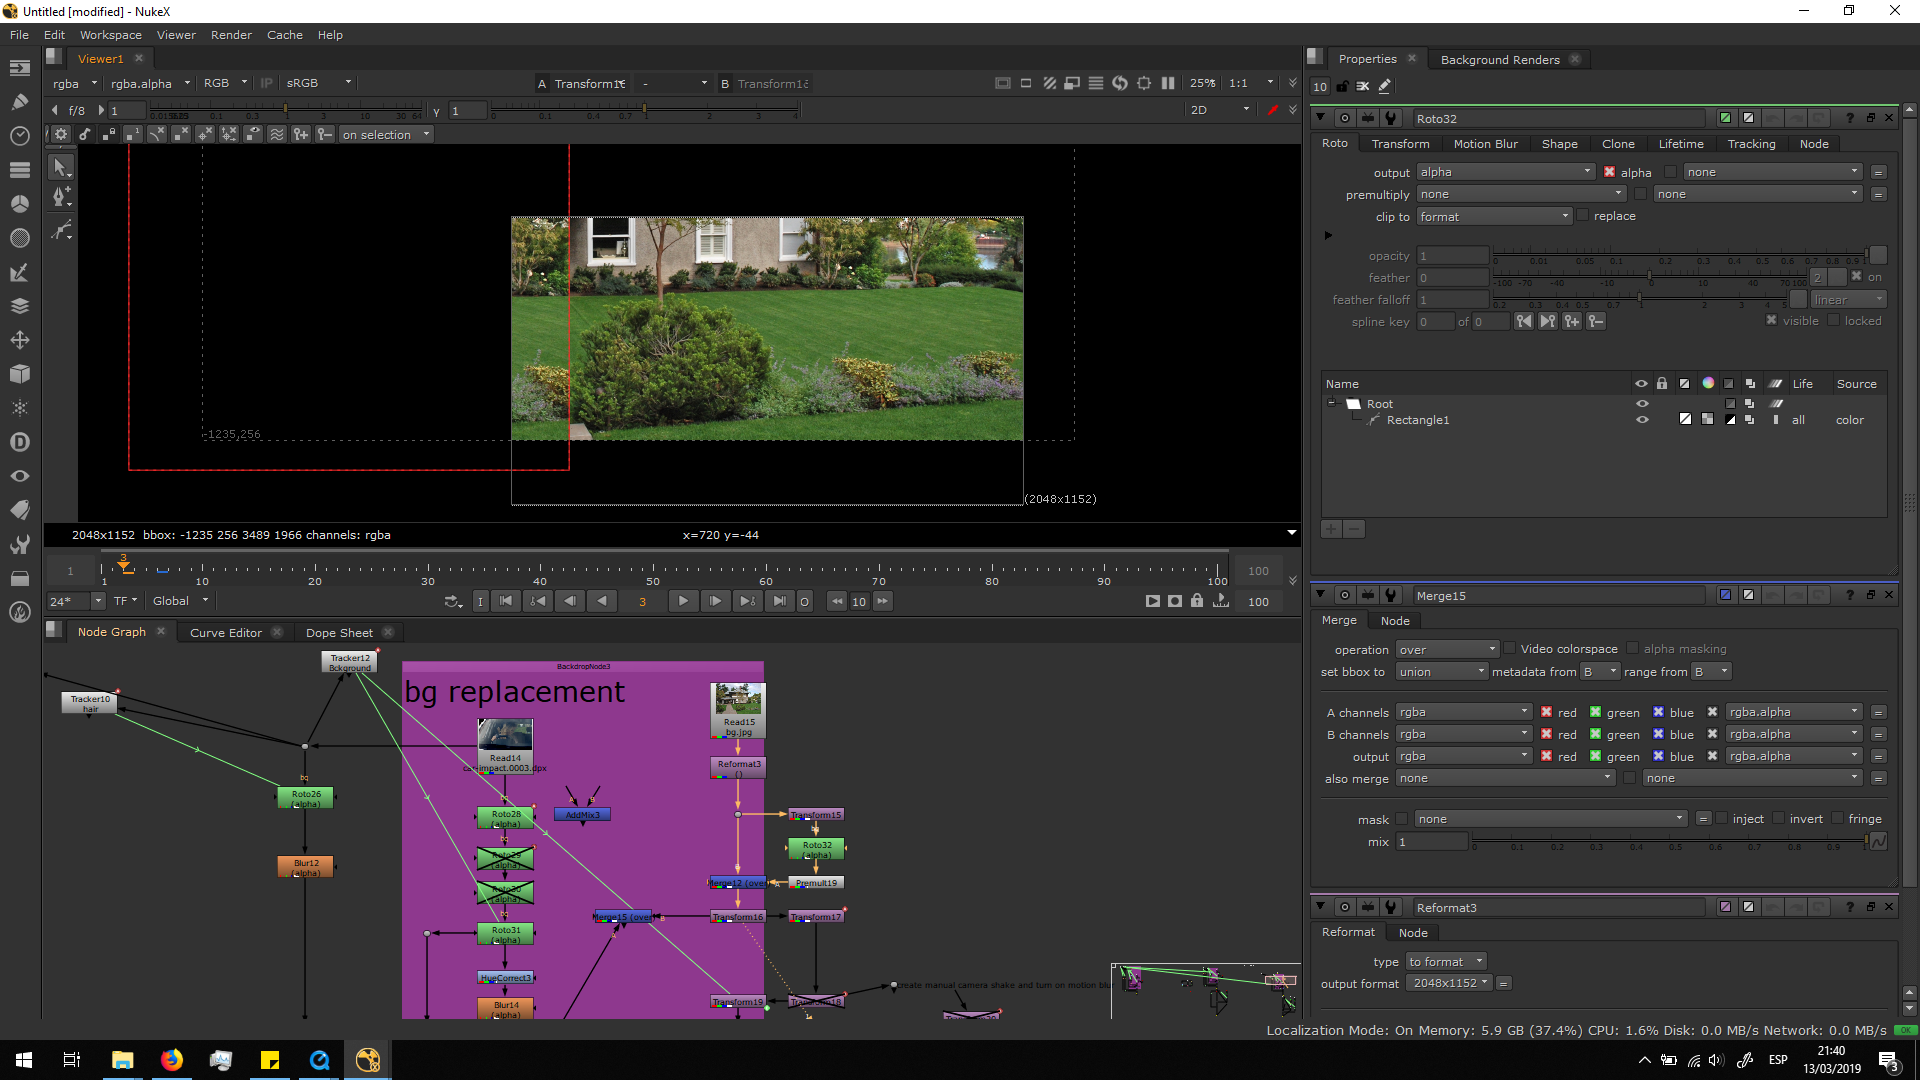Viewport: 1920px width, 1080px height.
Task: Toggle visibility eye of Rectangle1 shape
Action: tap(1641, 420)
